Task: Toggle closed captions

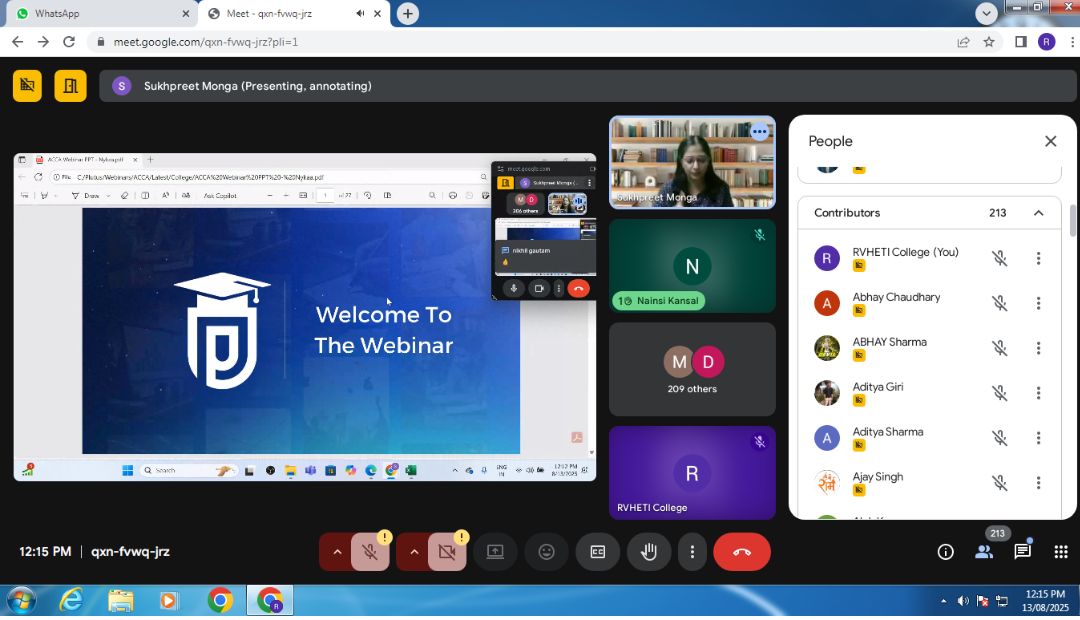Action: tap(597, 552)
